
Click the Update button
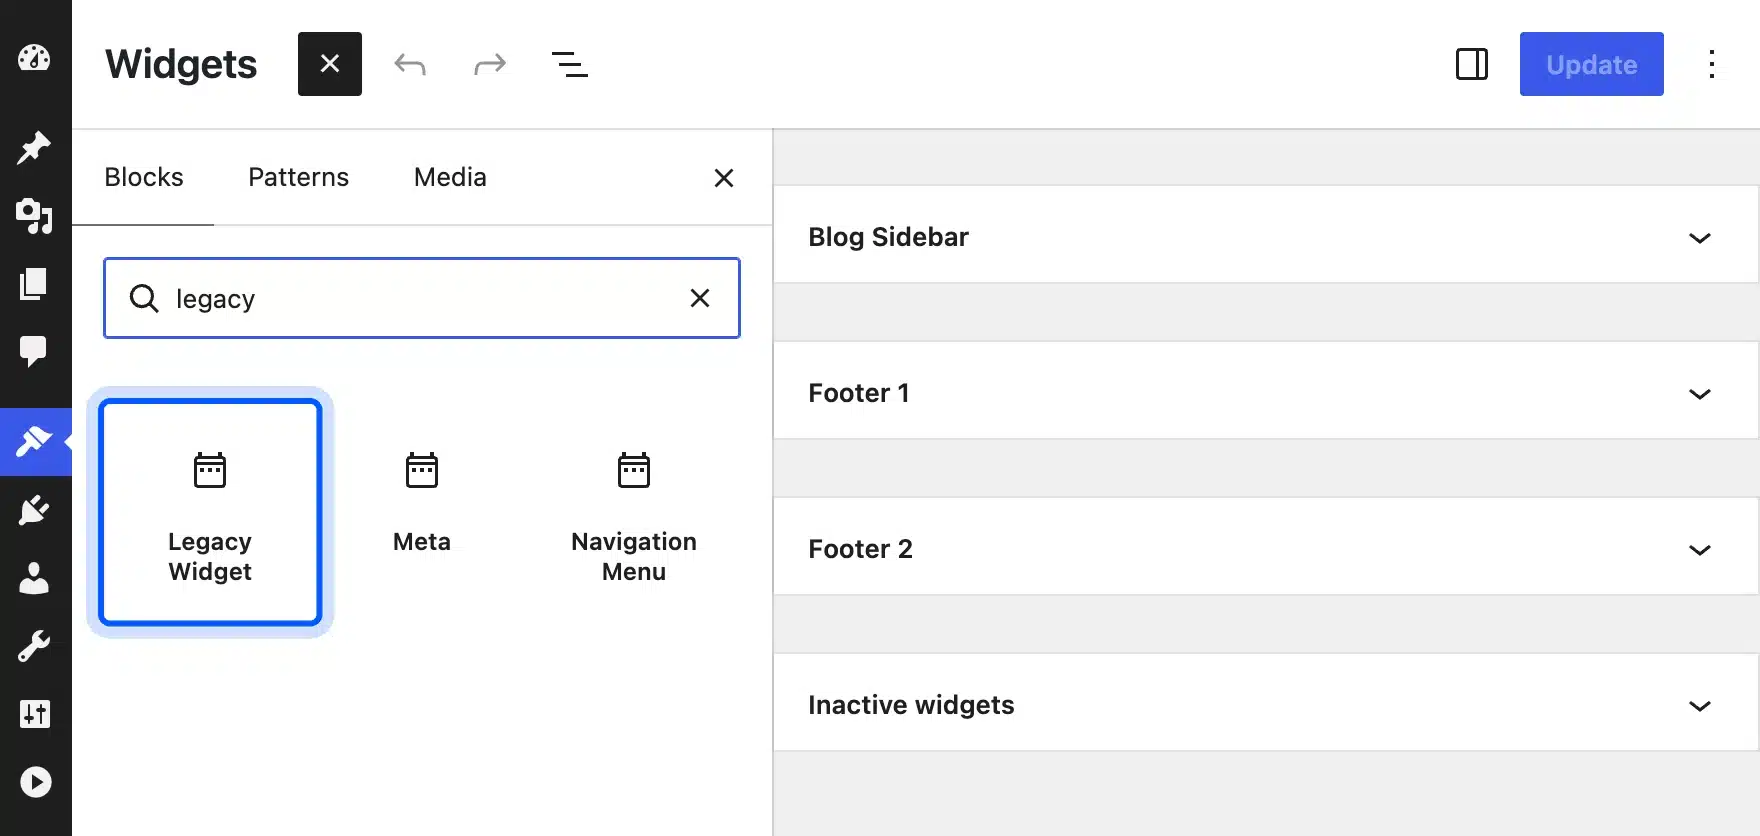1592,64
